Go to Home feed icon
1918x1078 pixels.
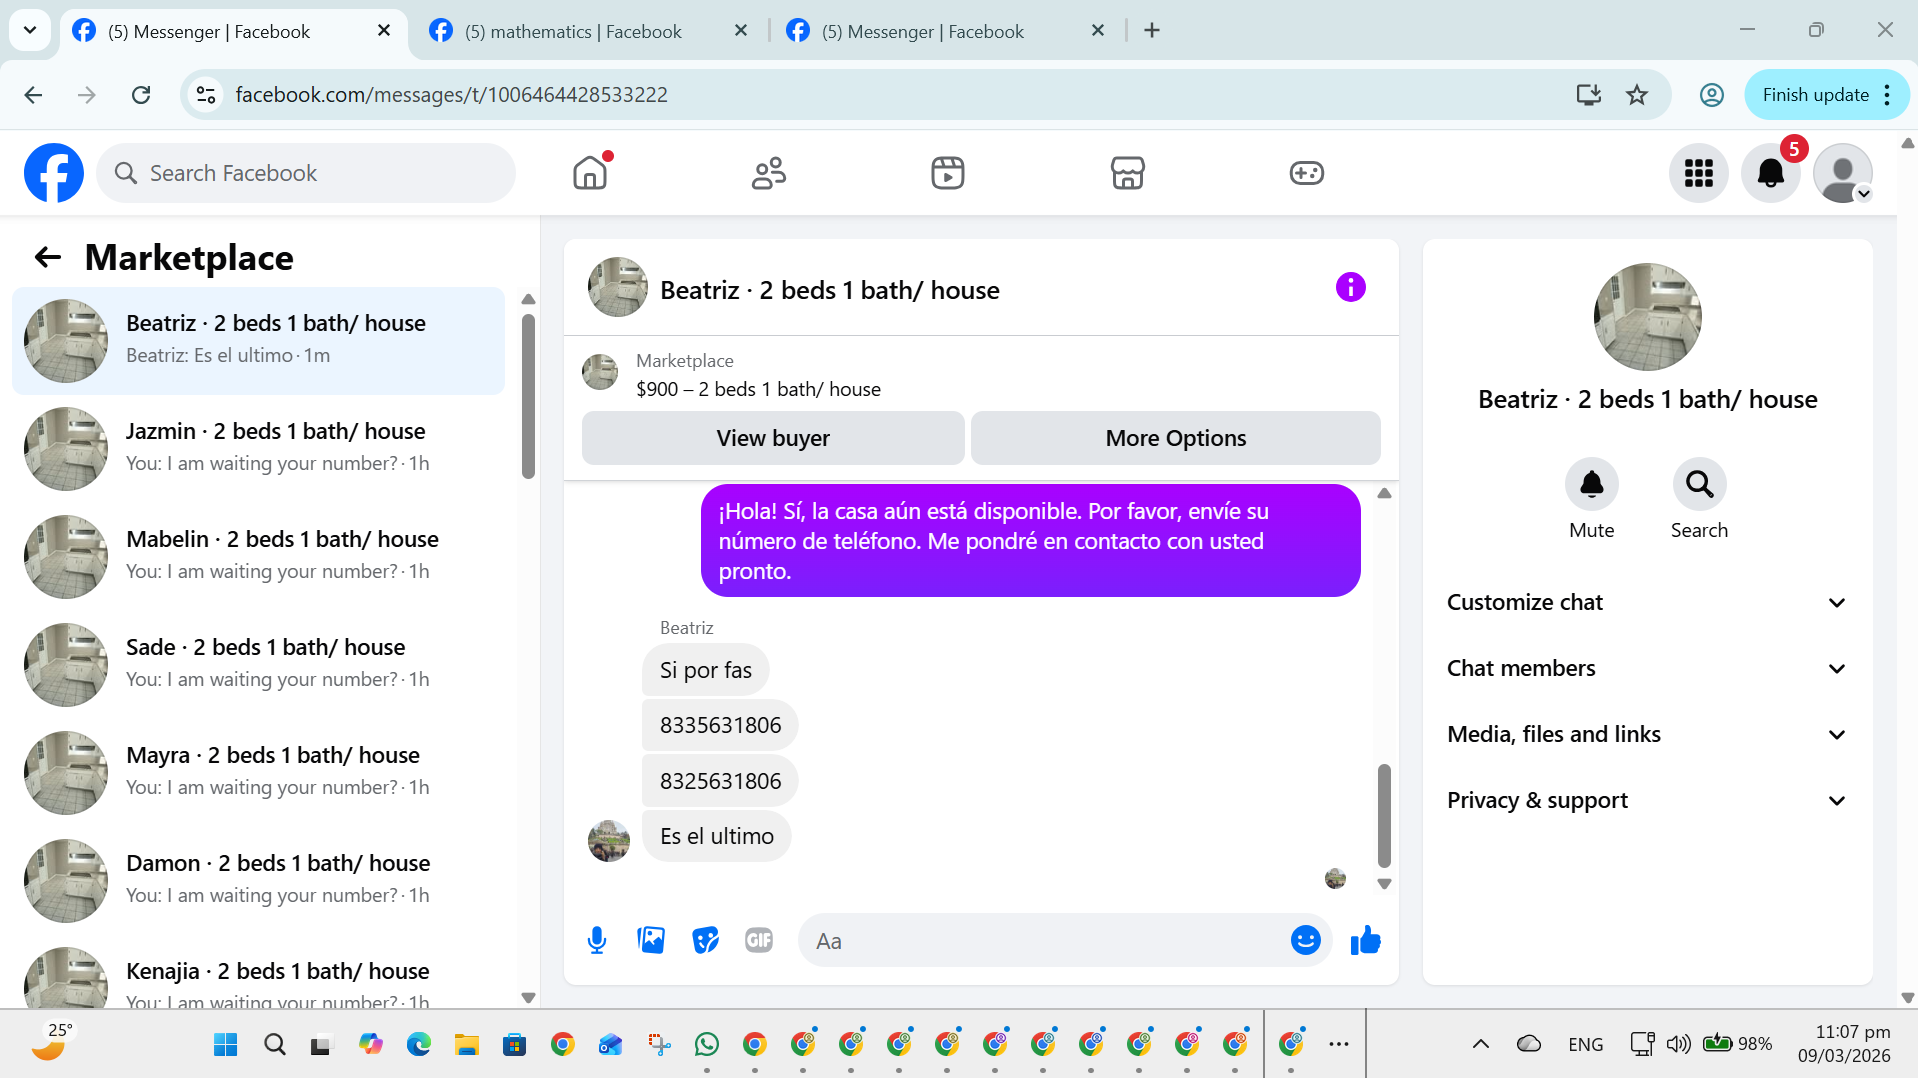click(590, 173)
